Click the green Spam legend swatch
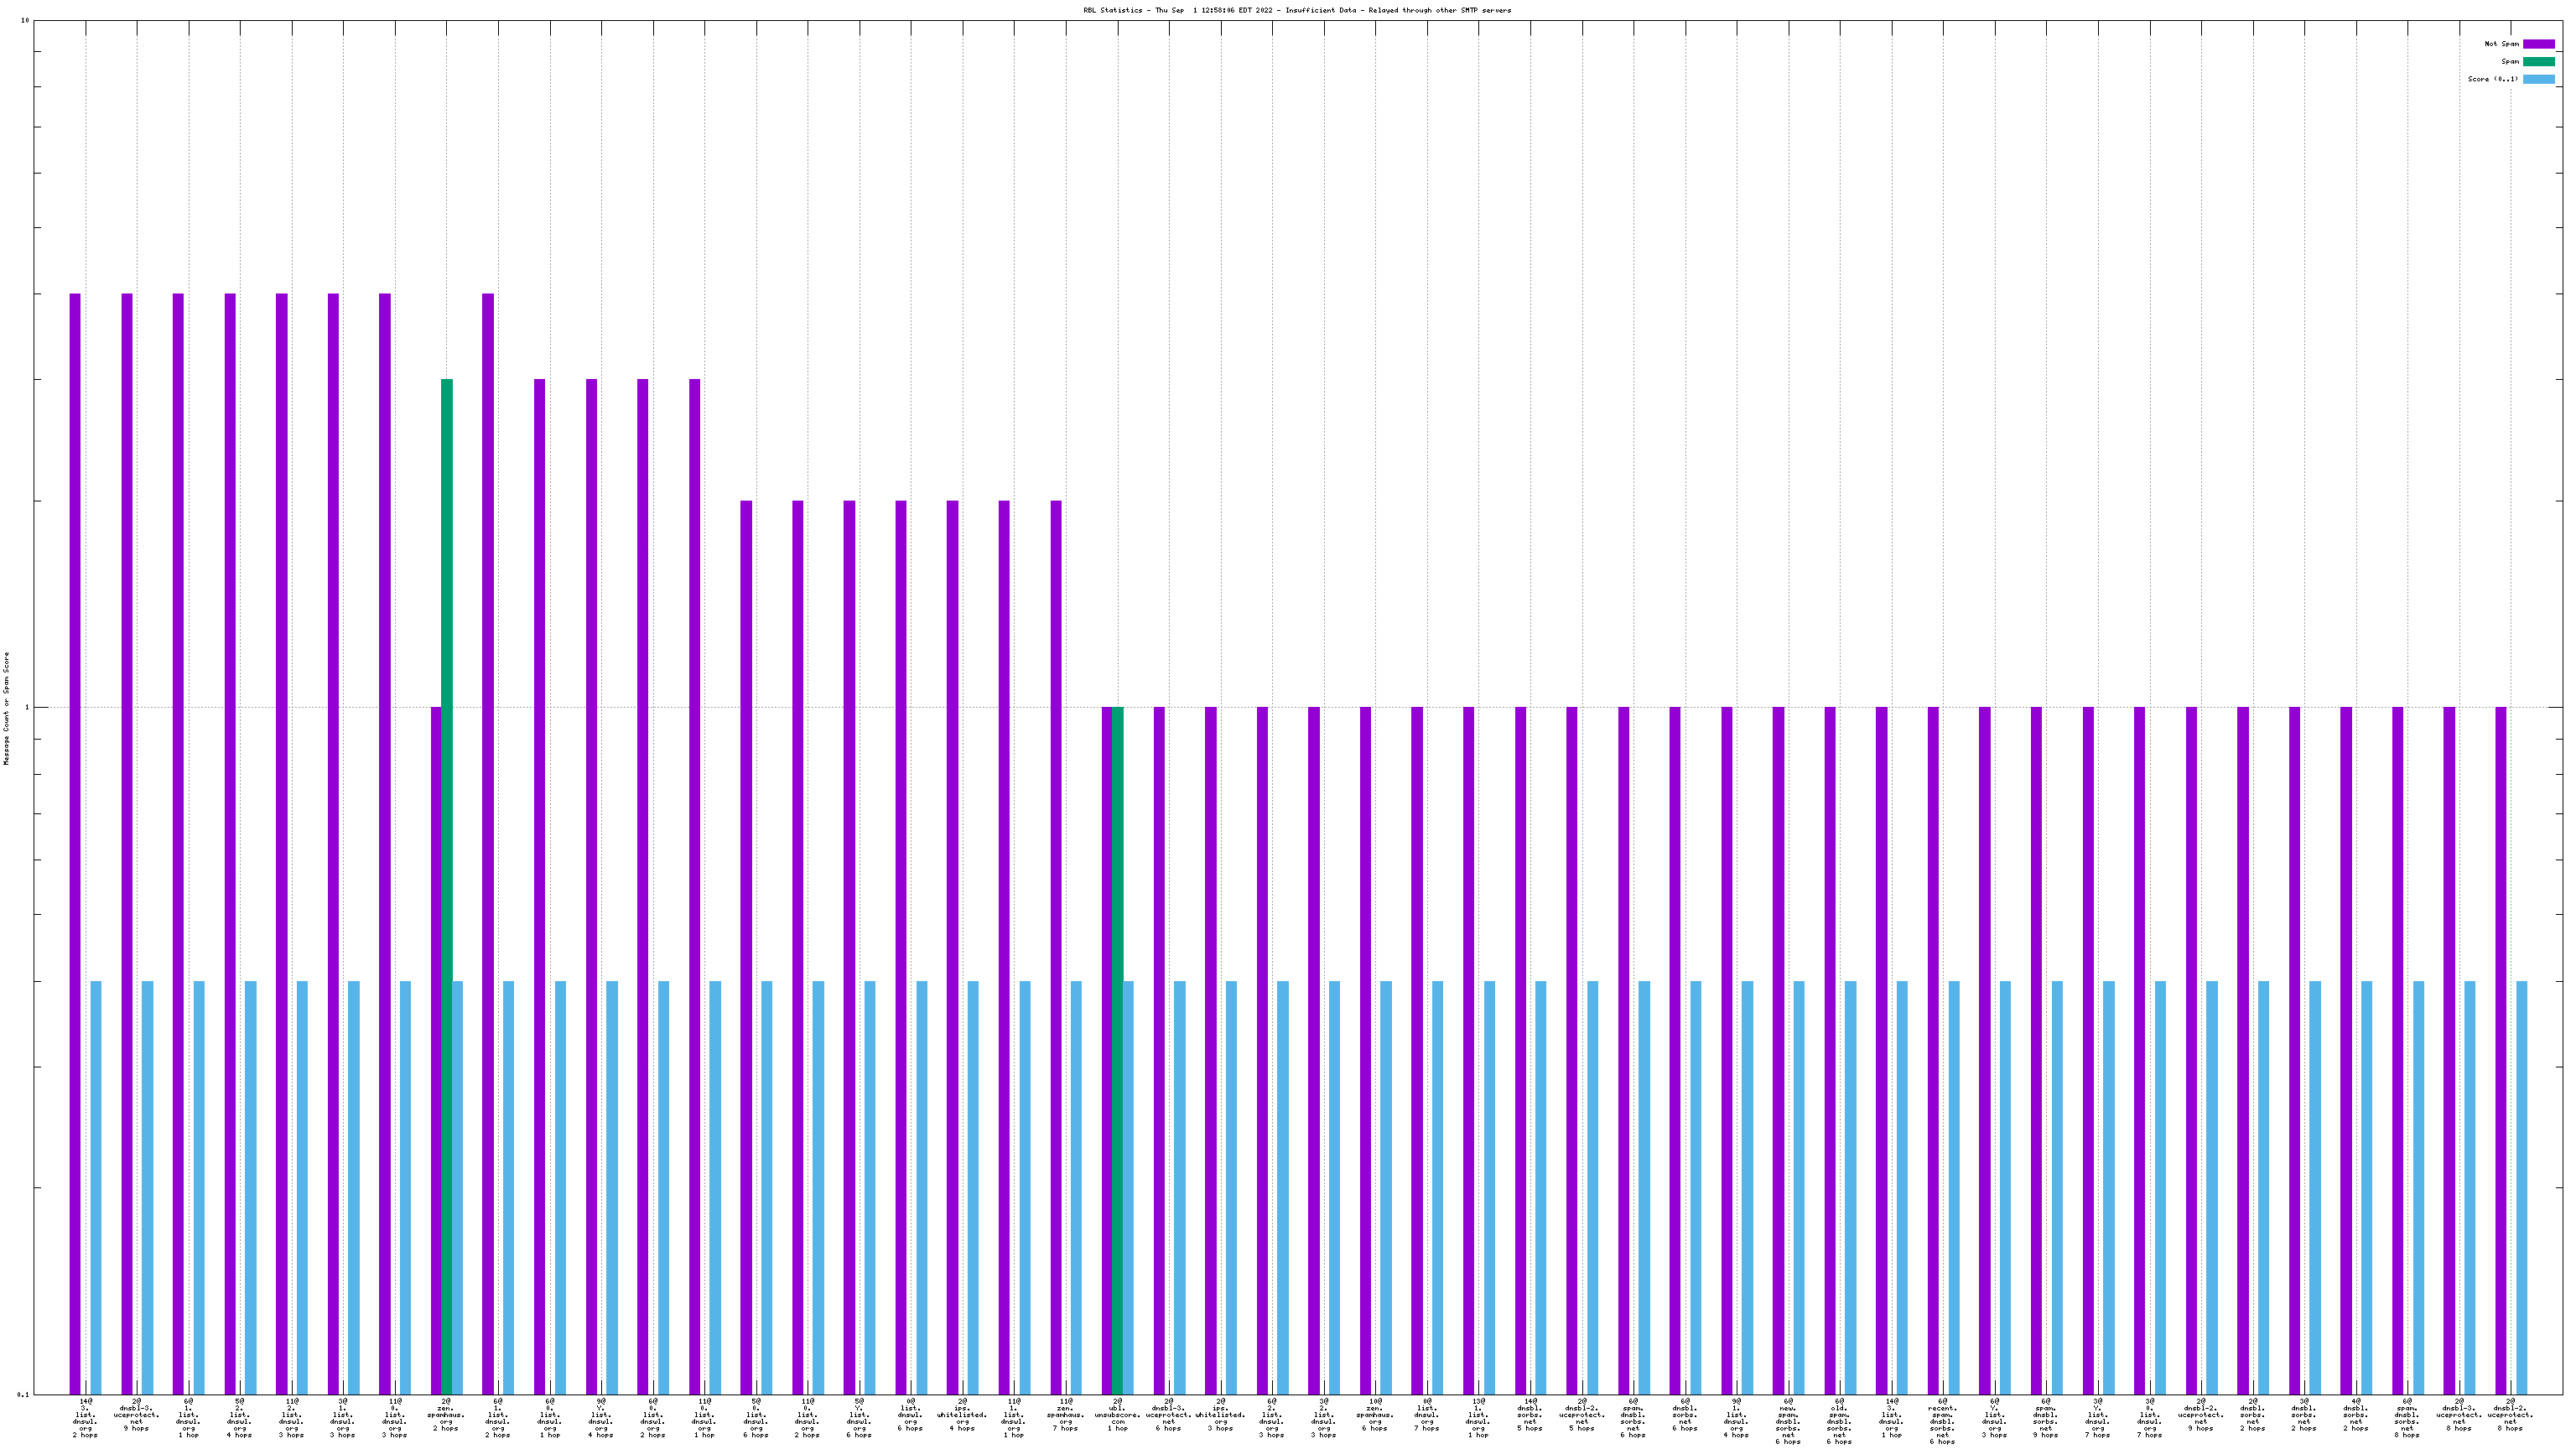2576x1449 pixels. [2538, 62]
